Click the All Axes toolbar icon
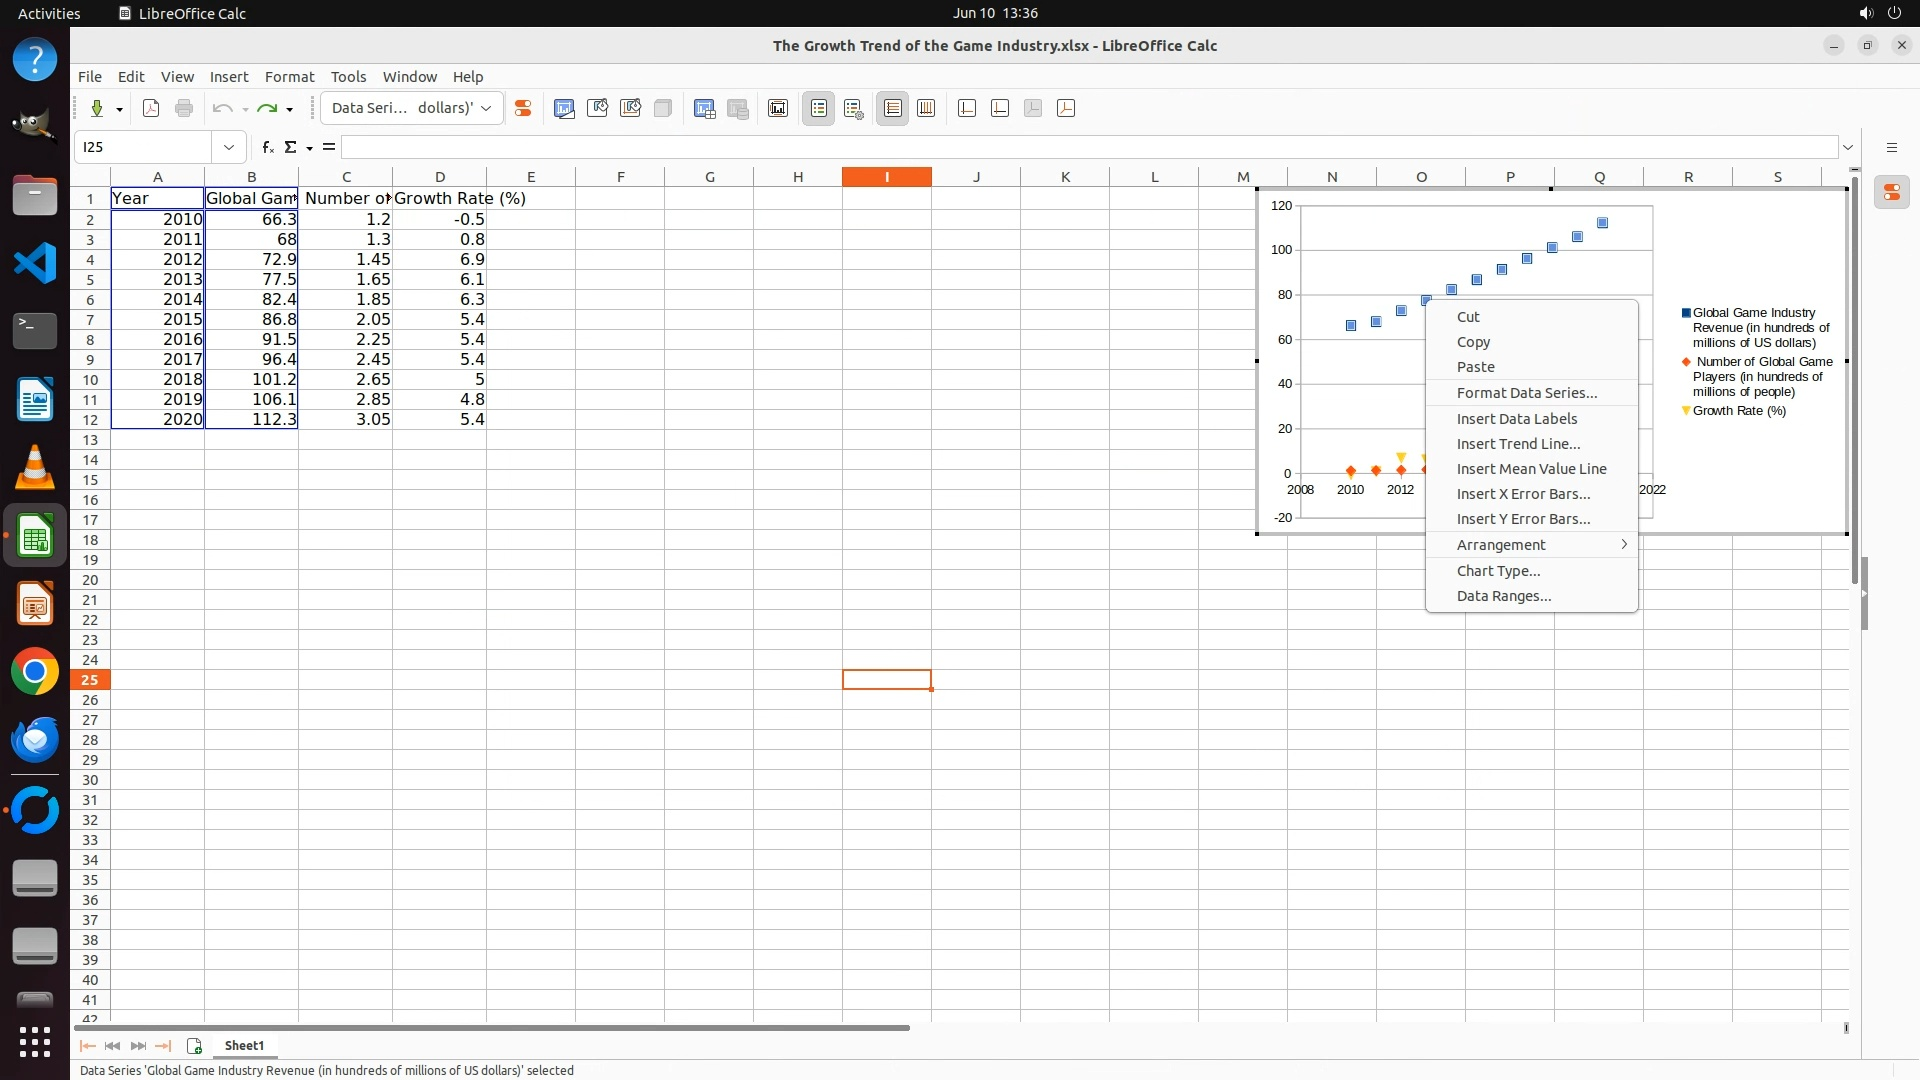Viewport: 1920px width, 1080px height. pos(1066,108)
